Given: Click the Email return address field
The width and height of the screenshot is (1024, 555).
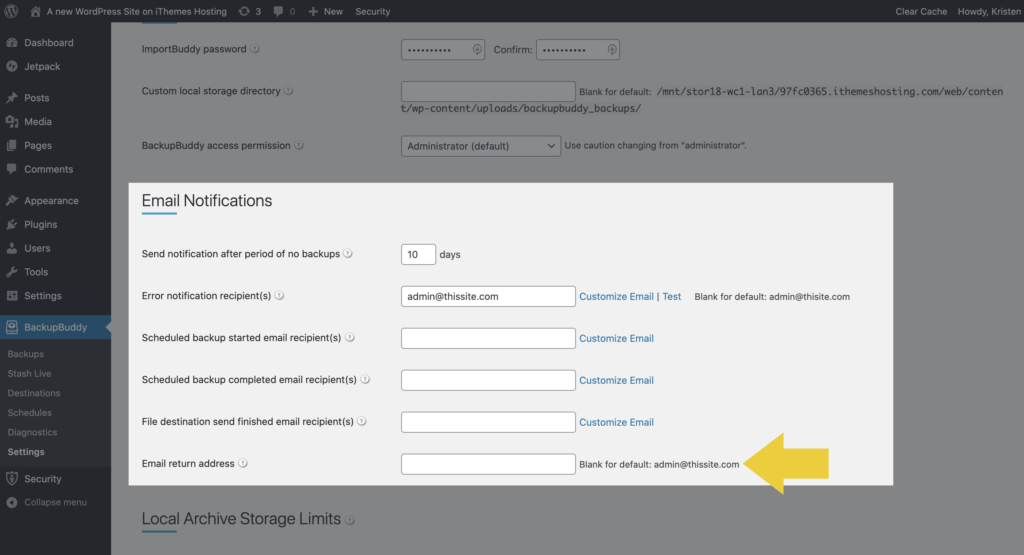Looking at the screenshot, I should point(488,464).
